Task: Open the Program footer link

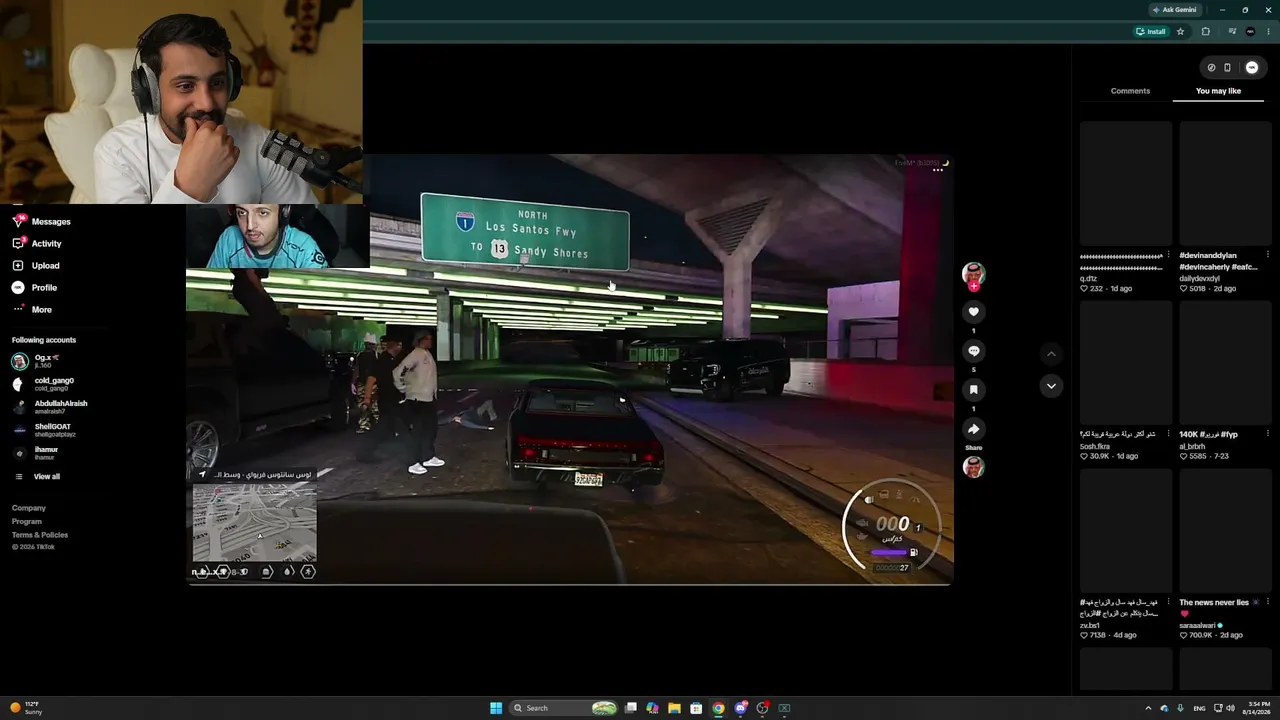Action: [x=27, y=521]
